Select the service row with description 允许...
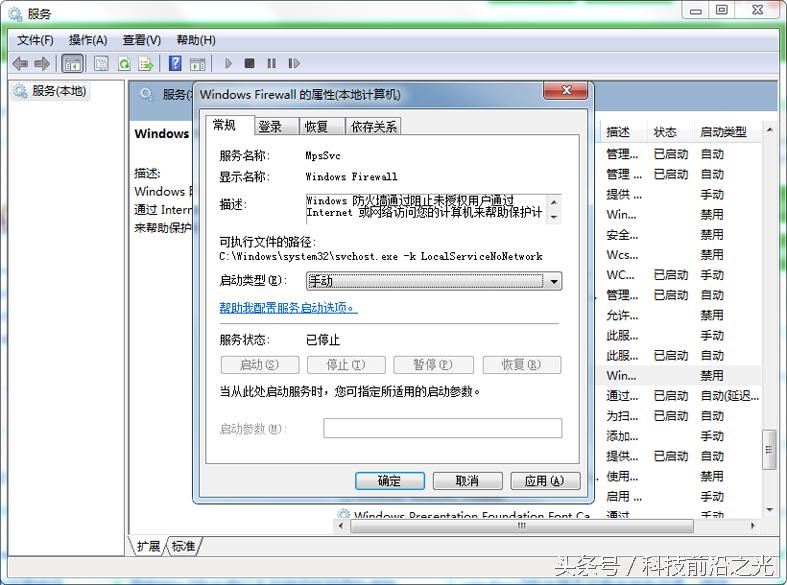787x585 pixels. click(x=681, y=315)
